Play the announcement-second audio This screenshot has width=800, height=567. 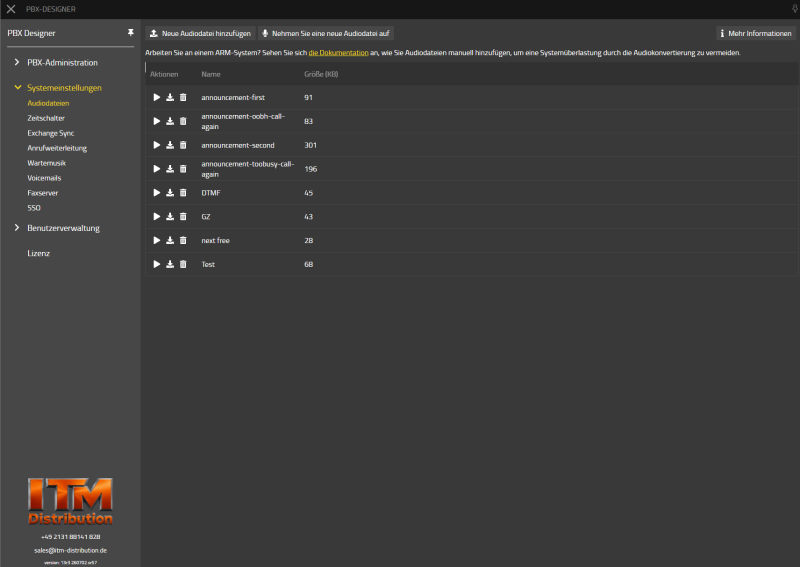click(x=157, y=145)
